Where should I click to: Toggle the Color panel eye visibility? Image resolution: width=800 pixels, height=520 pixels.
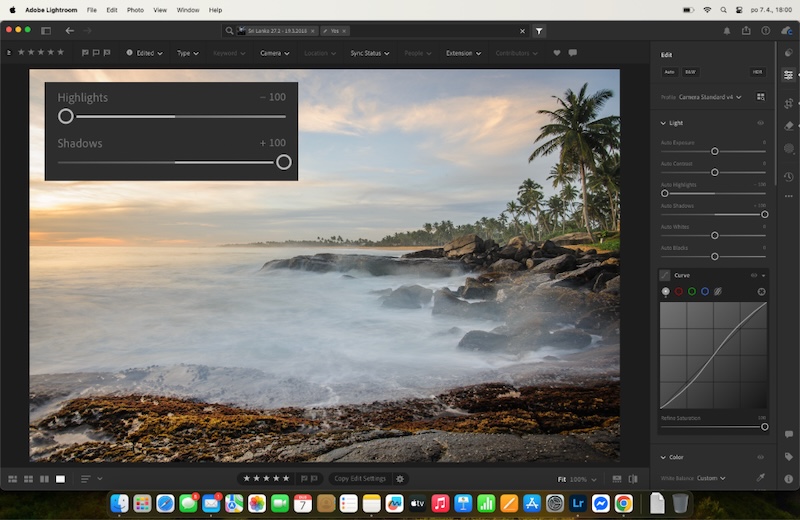pos(760,457)
